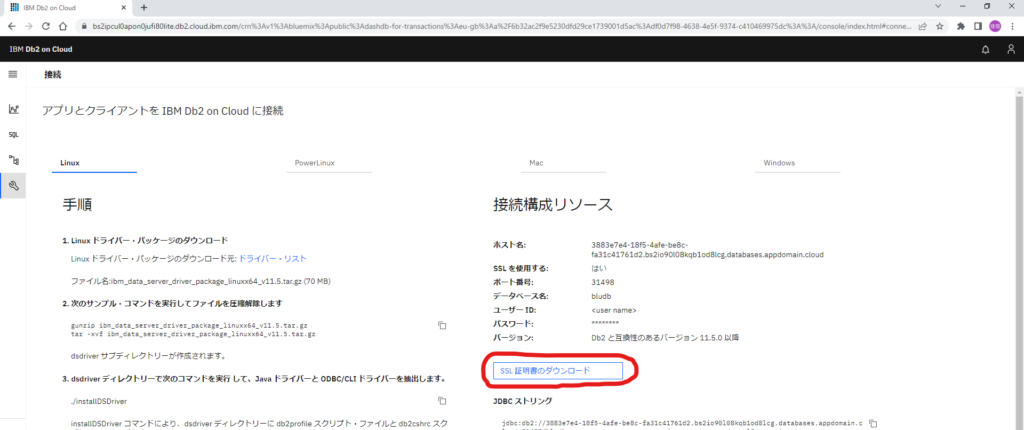1024x430 pixels.
Task: Click the gunzip command line
Action: click(189, 325)
